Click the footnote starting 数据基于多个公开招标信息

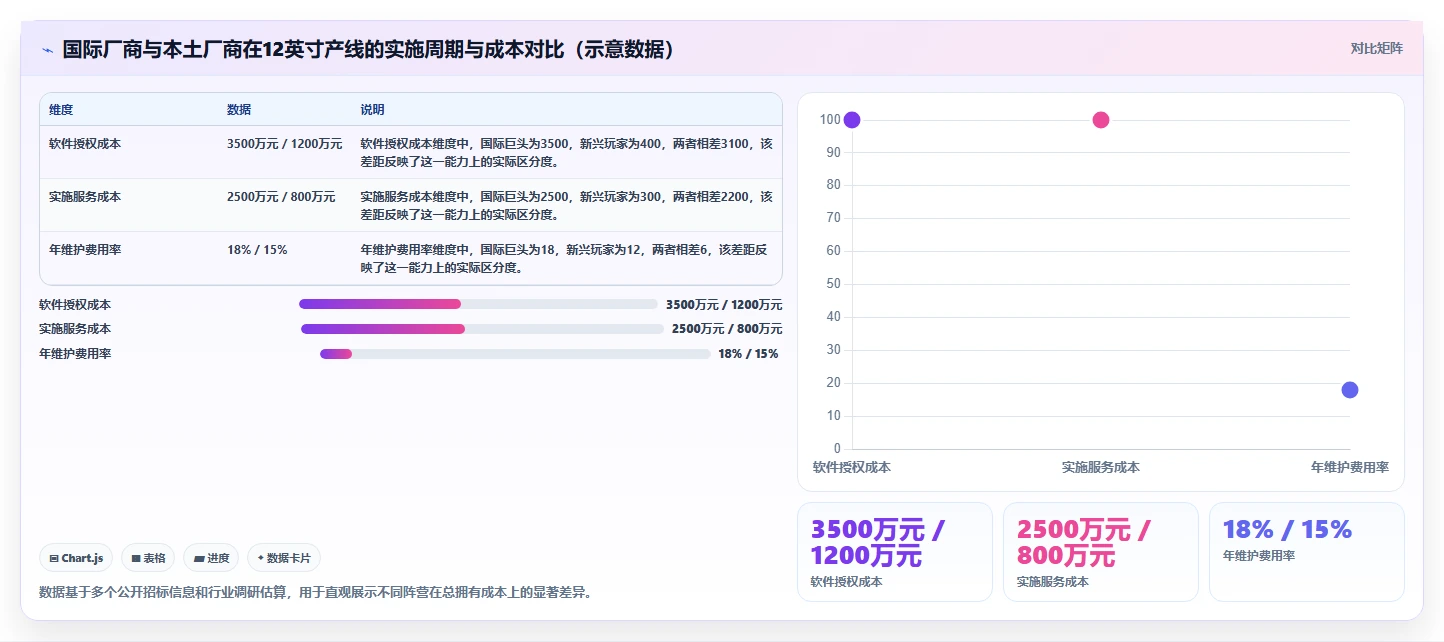[318, 592]
